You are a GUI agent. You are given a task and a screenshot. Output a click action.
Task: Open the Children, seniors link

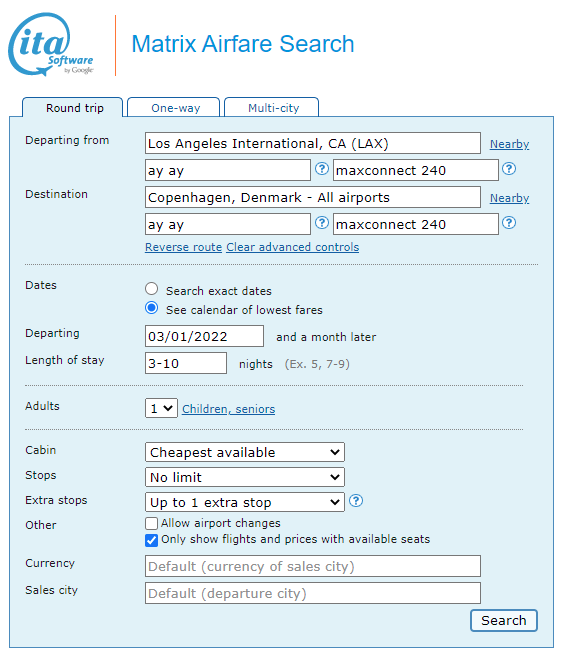click(228, 409)
